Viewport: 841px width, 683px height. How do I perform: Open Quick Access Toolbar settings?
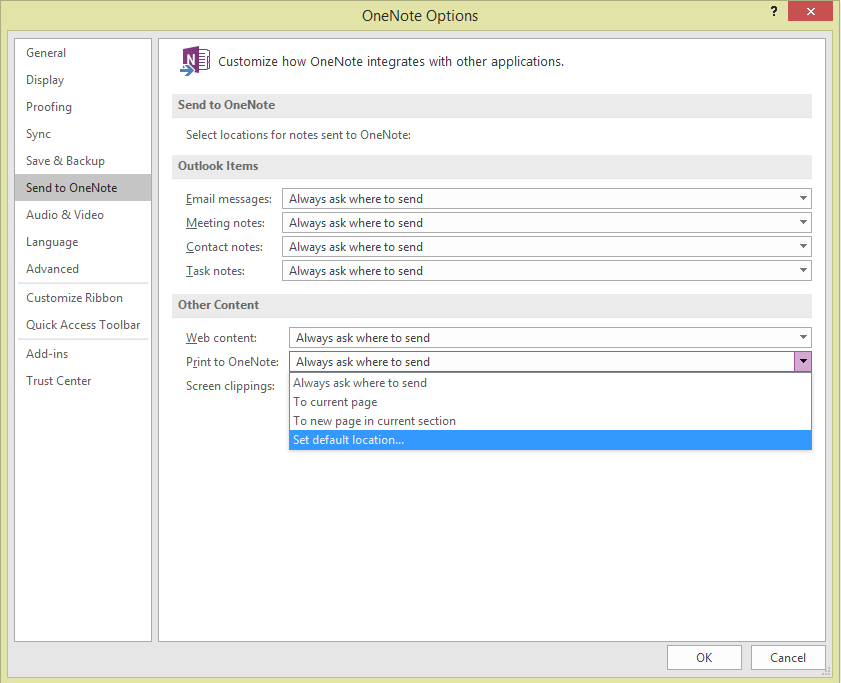click(83, 325)
